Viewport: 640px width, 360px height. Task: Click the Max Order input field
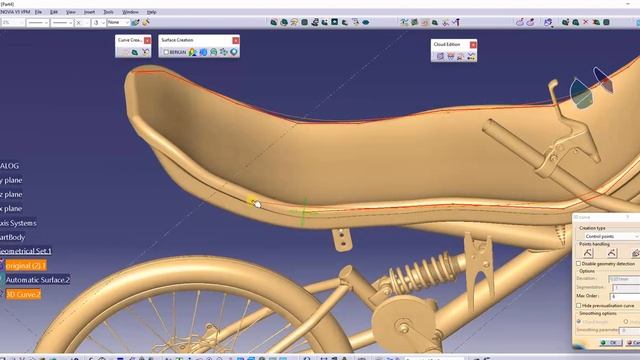tap(624, 296)
